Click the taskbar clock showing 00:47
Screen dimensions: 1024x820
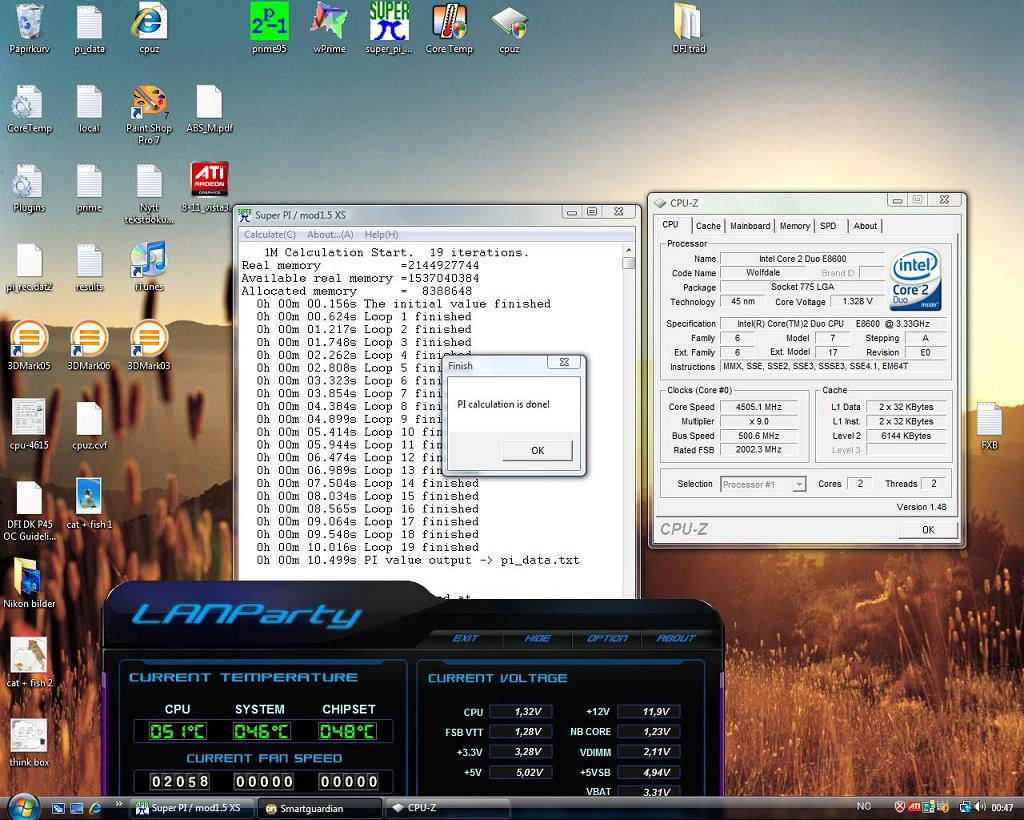[x=1002, y=808]
